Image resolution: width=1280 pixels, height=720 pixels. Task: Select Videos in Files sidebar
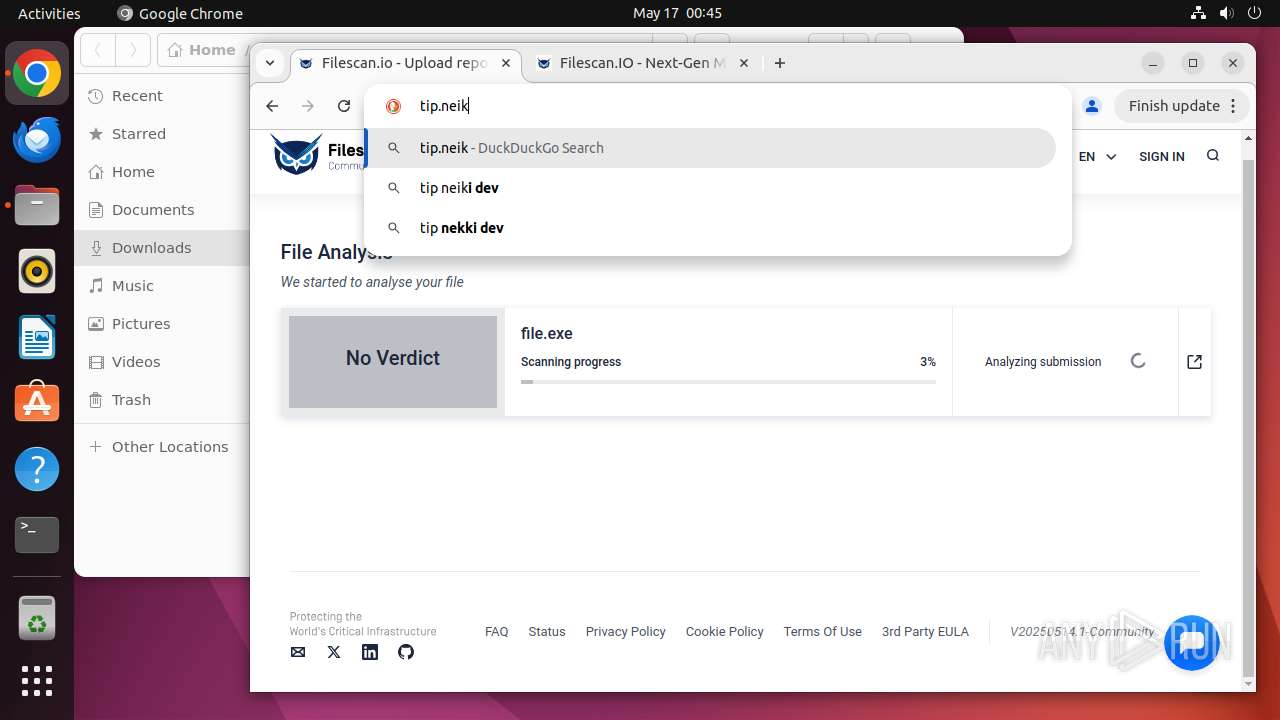pos(162,362)
